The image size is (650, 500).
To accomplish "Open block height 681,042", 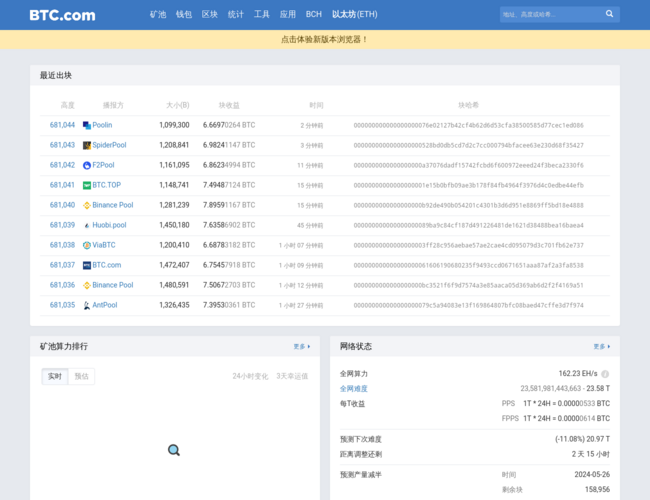I will [x=62, y=165].
